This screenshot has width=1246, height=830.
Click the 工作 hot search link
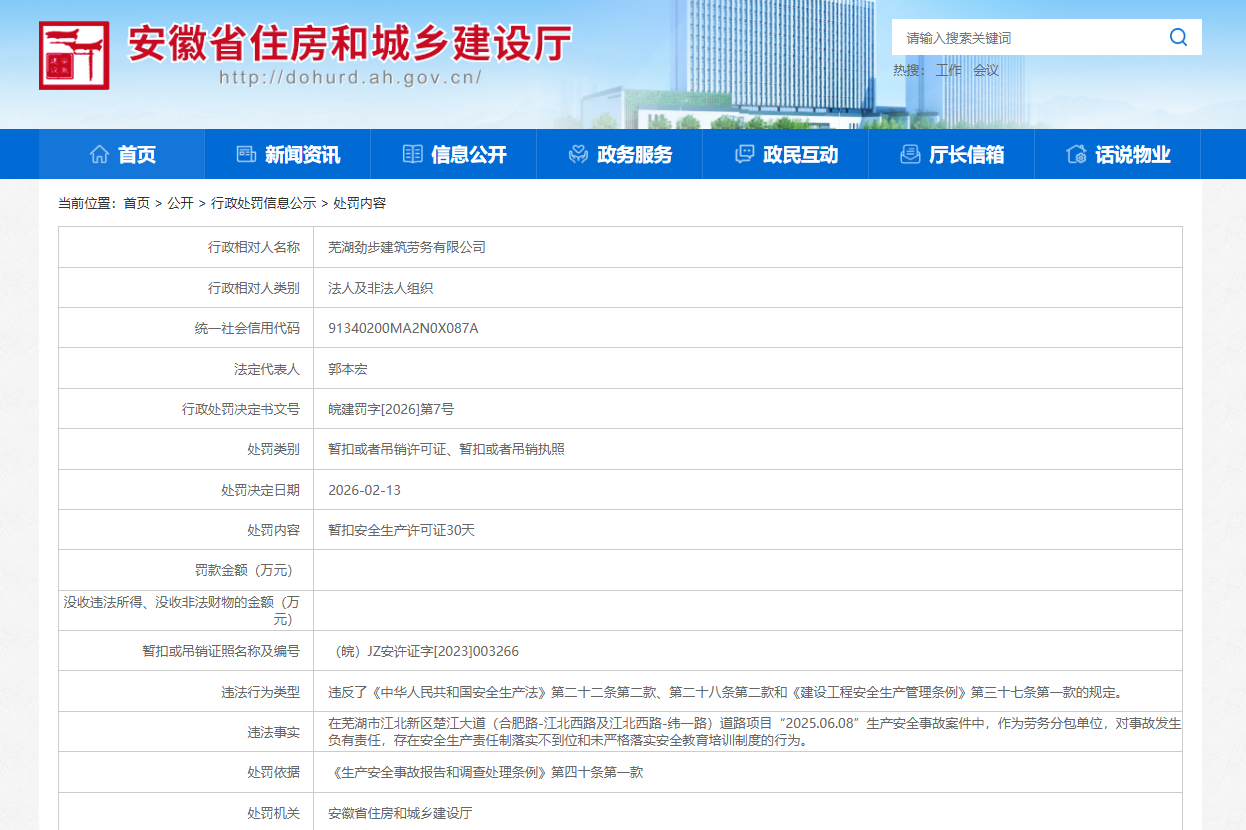point(948,70)
